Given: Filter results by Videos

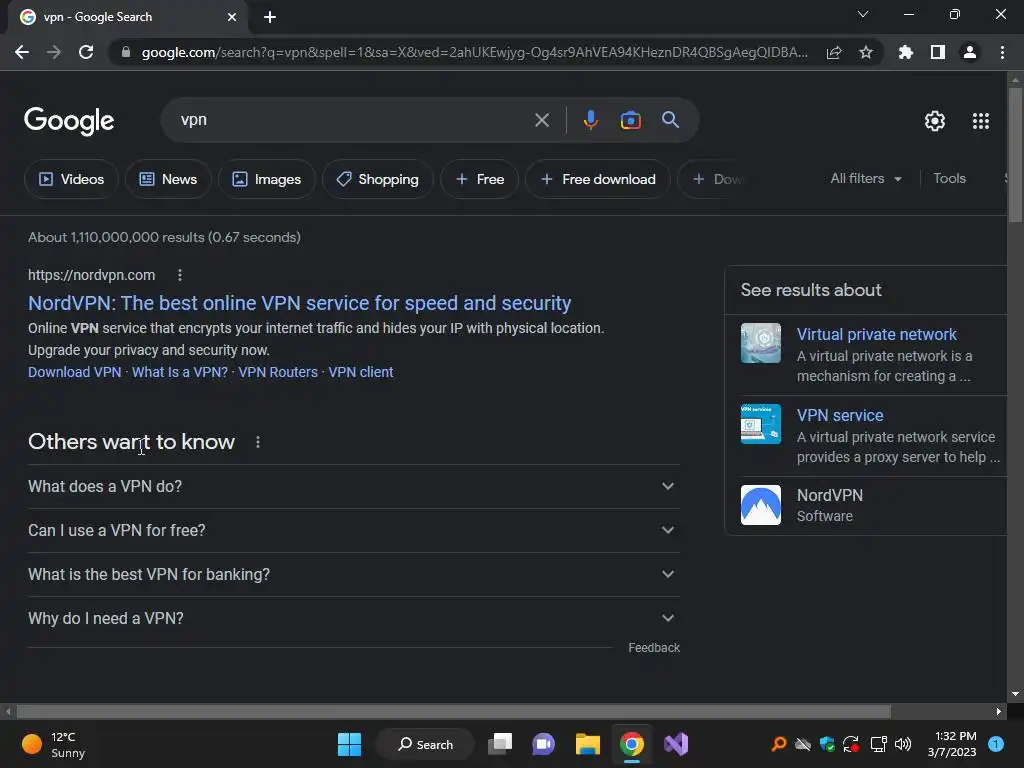Looking at the screenshot, I should click(71, 179).
